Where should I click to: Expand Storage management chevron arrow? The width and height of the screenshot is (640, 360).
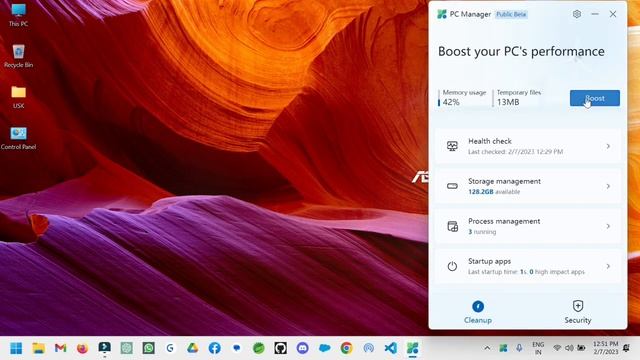click(608, 186)
